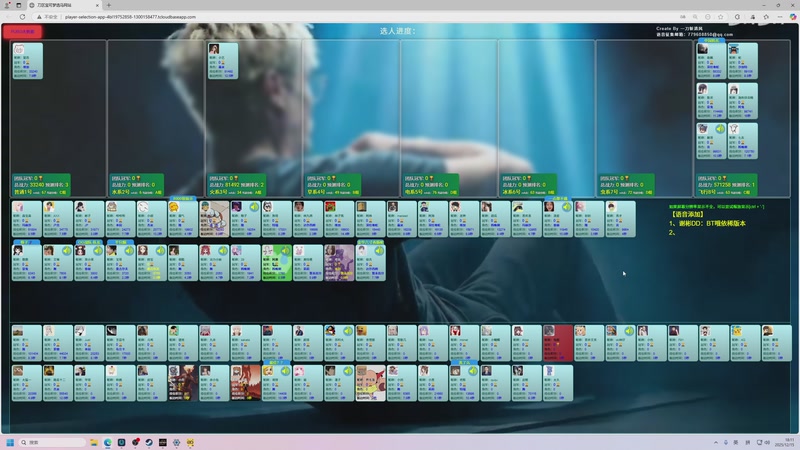800x450 pixels.
Task: Click the 火系3号 team status label
Action: coord(237,185)
